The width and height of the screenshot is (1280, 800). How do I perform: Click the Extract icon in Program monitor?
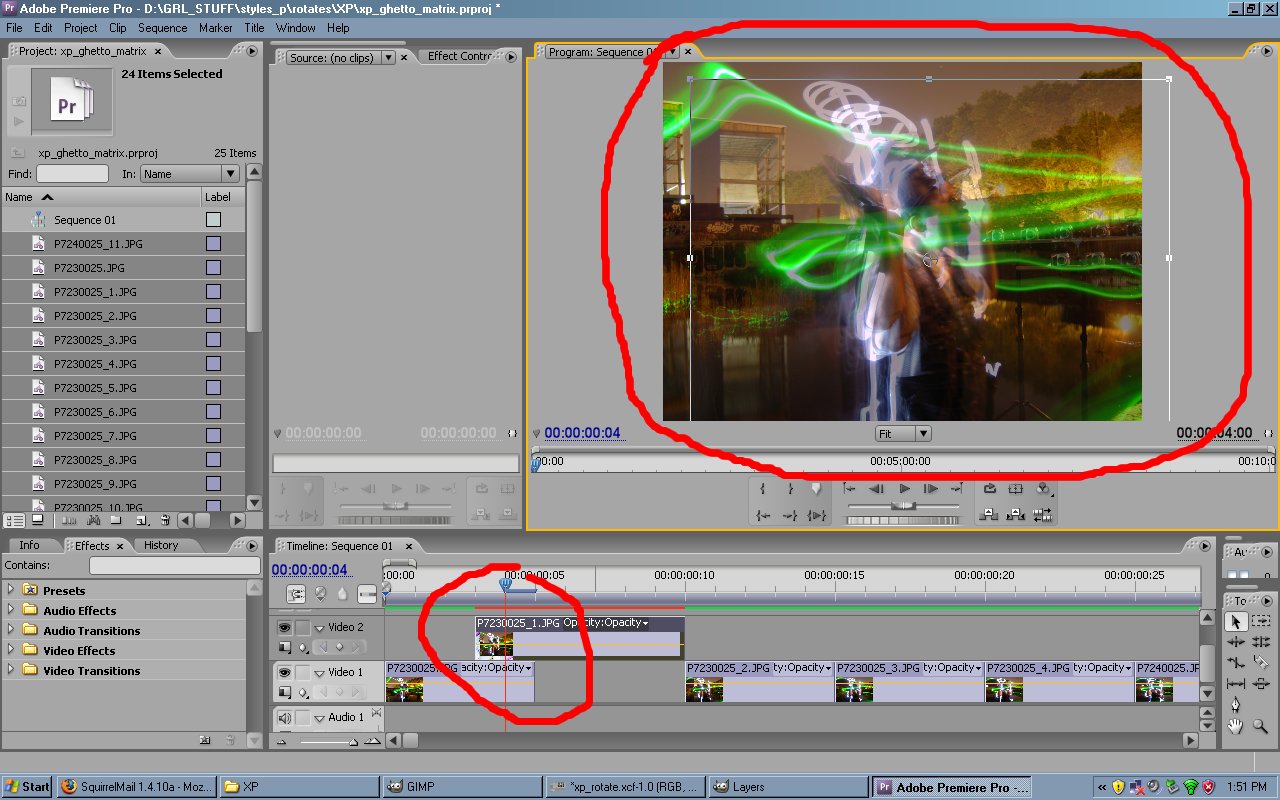click(x=1015, y=513)
